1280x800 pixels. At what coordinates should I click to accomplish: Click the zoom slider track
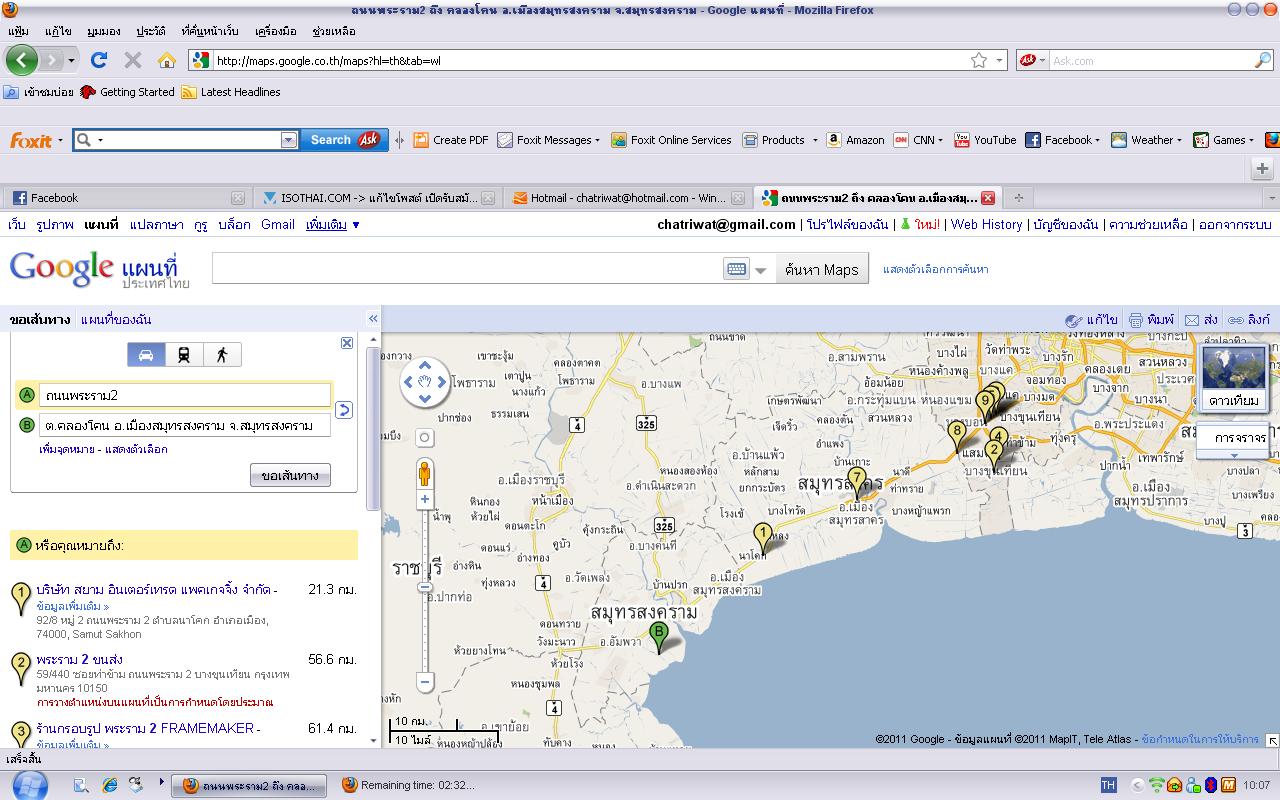point(425,590)
